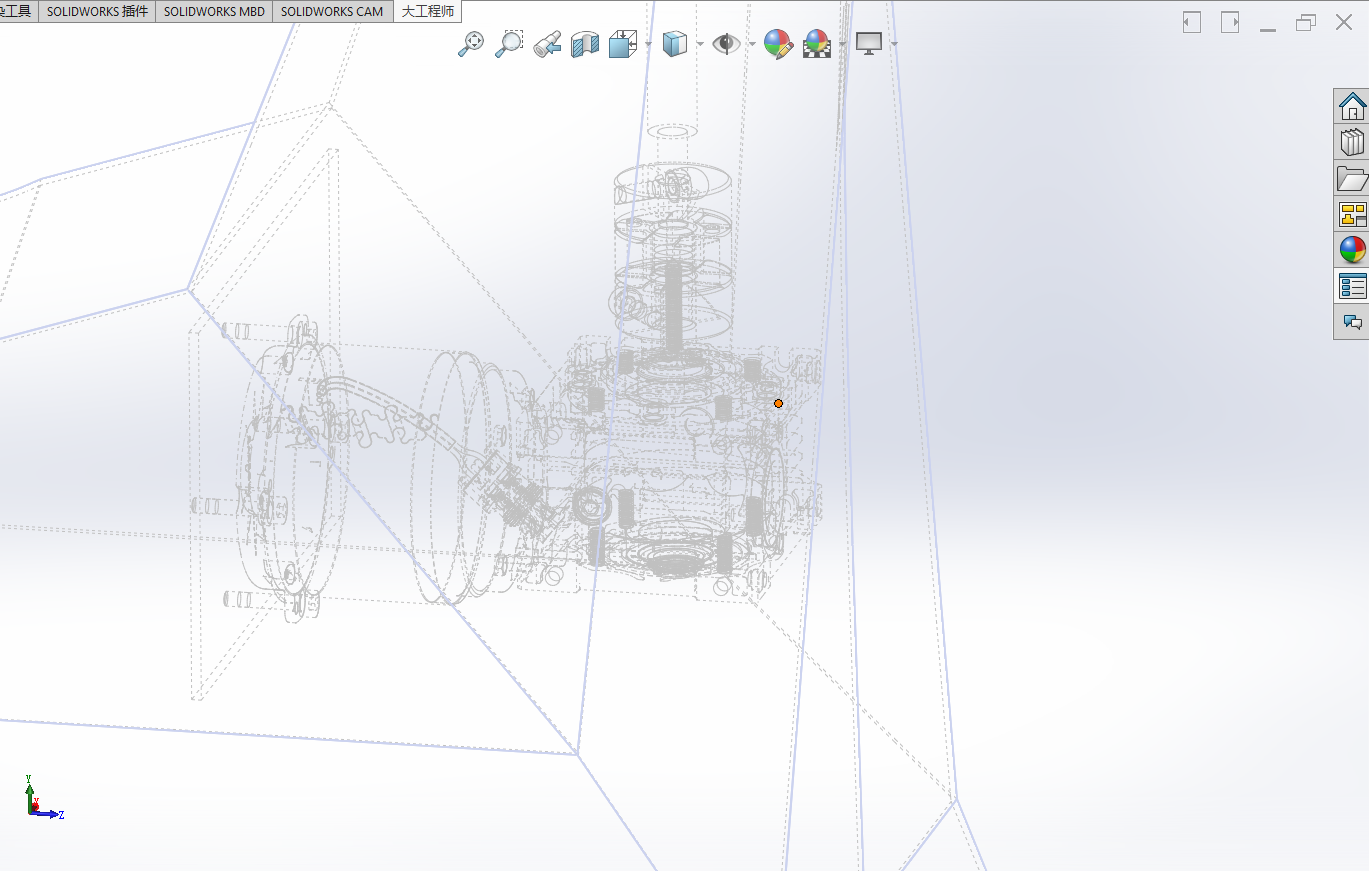This screenshot has width=1369, height=871.
Task: Open the SOLIDWORKS Forum chat pane
Action: point(1352,322)
